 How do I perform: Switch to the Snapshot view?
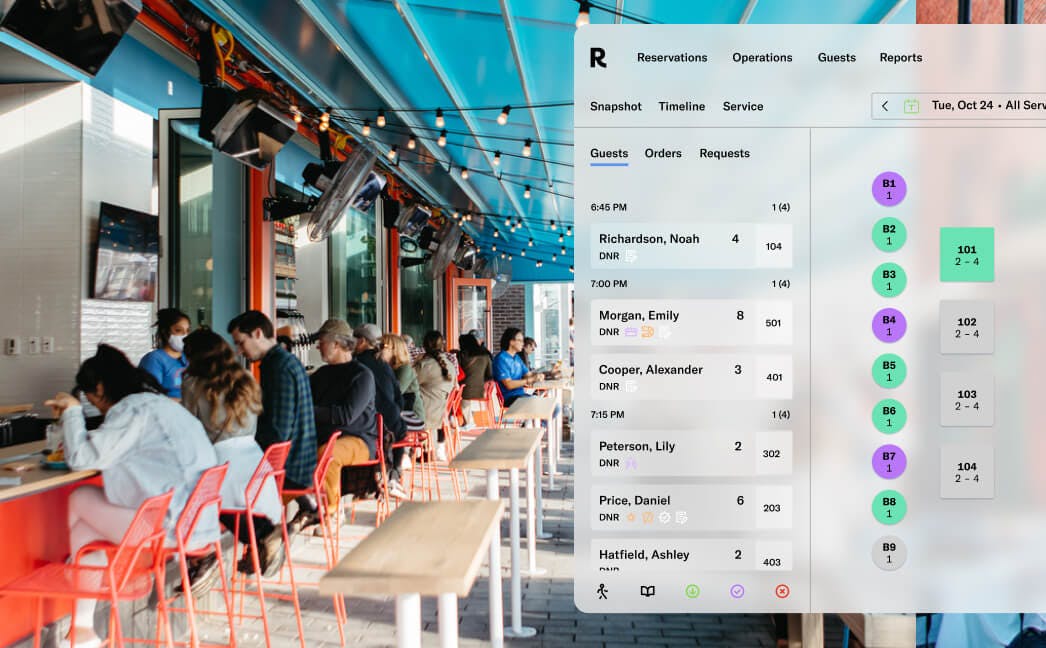(x=616, y=107)
